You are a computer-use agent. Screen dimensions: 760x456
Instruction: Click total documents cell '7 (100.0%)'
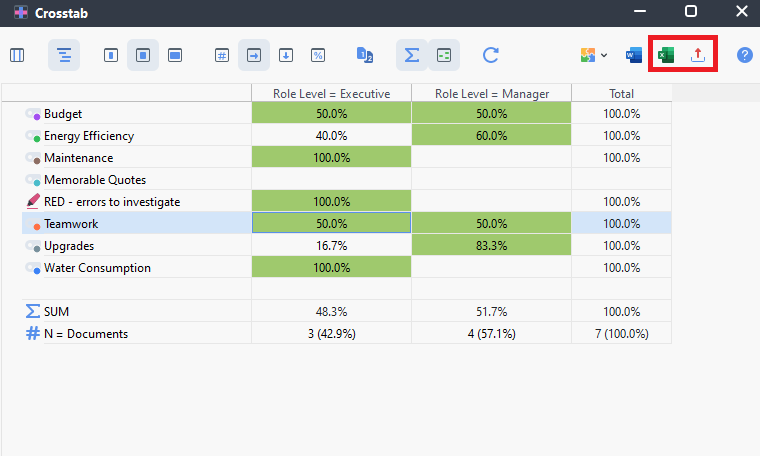[x=622, y=334]
